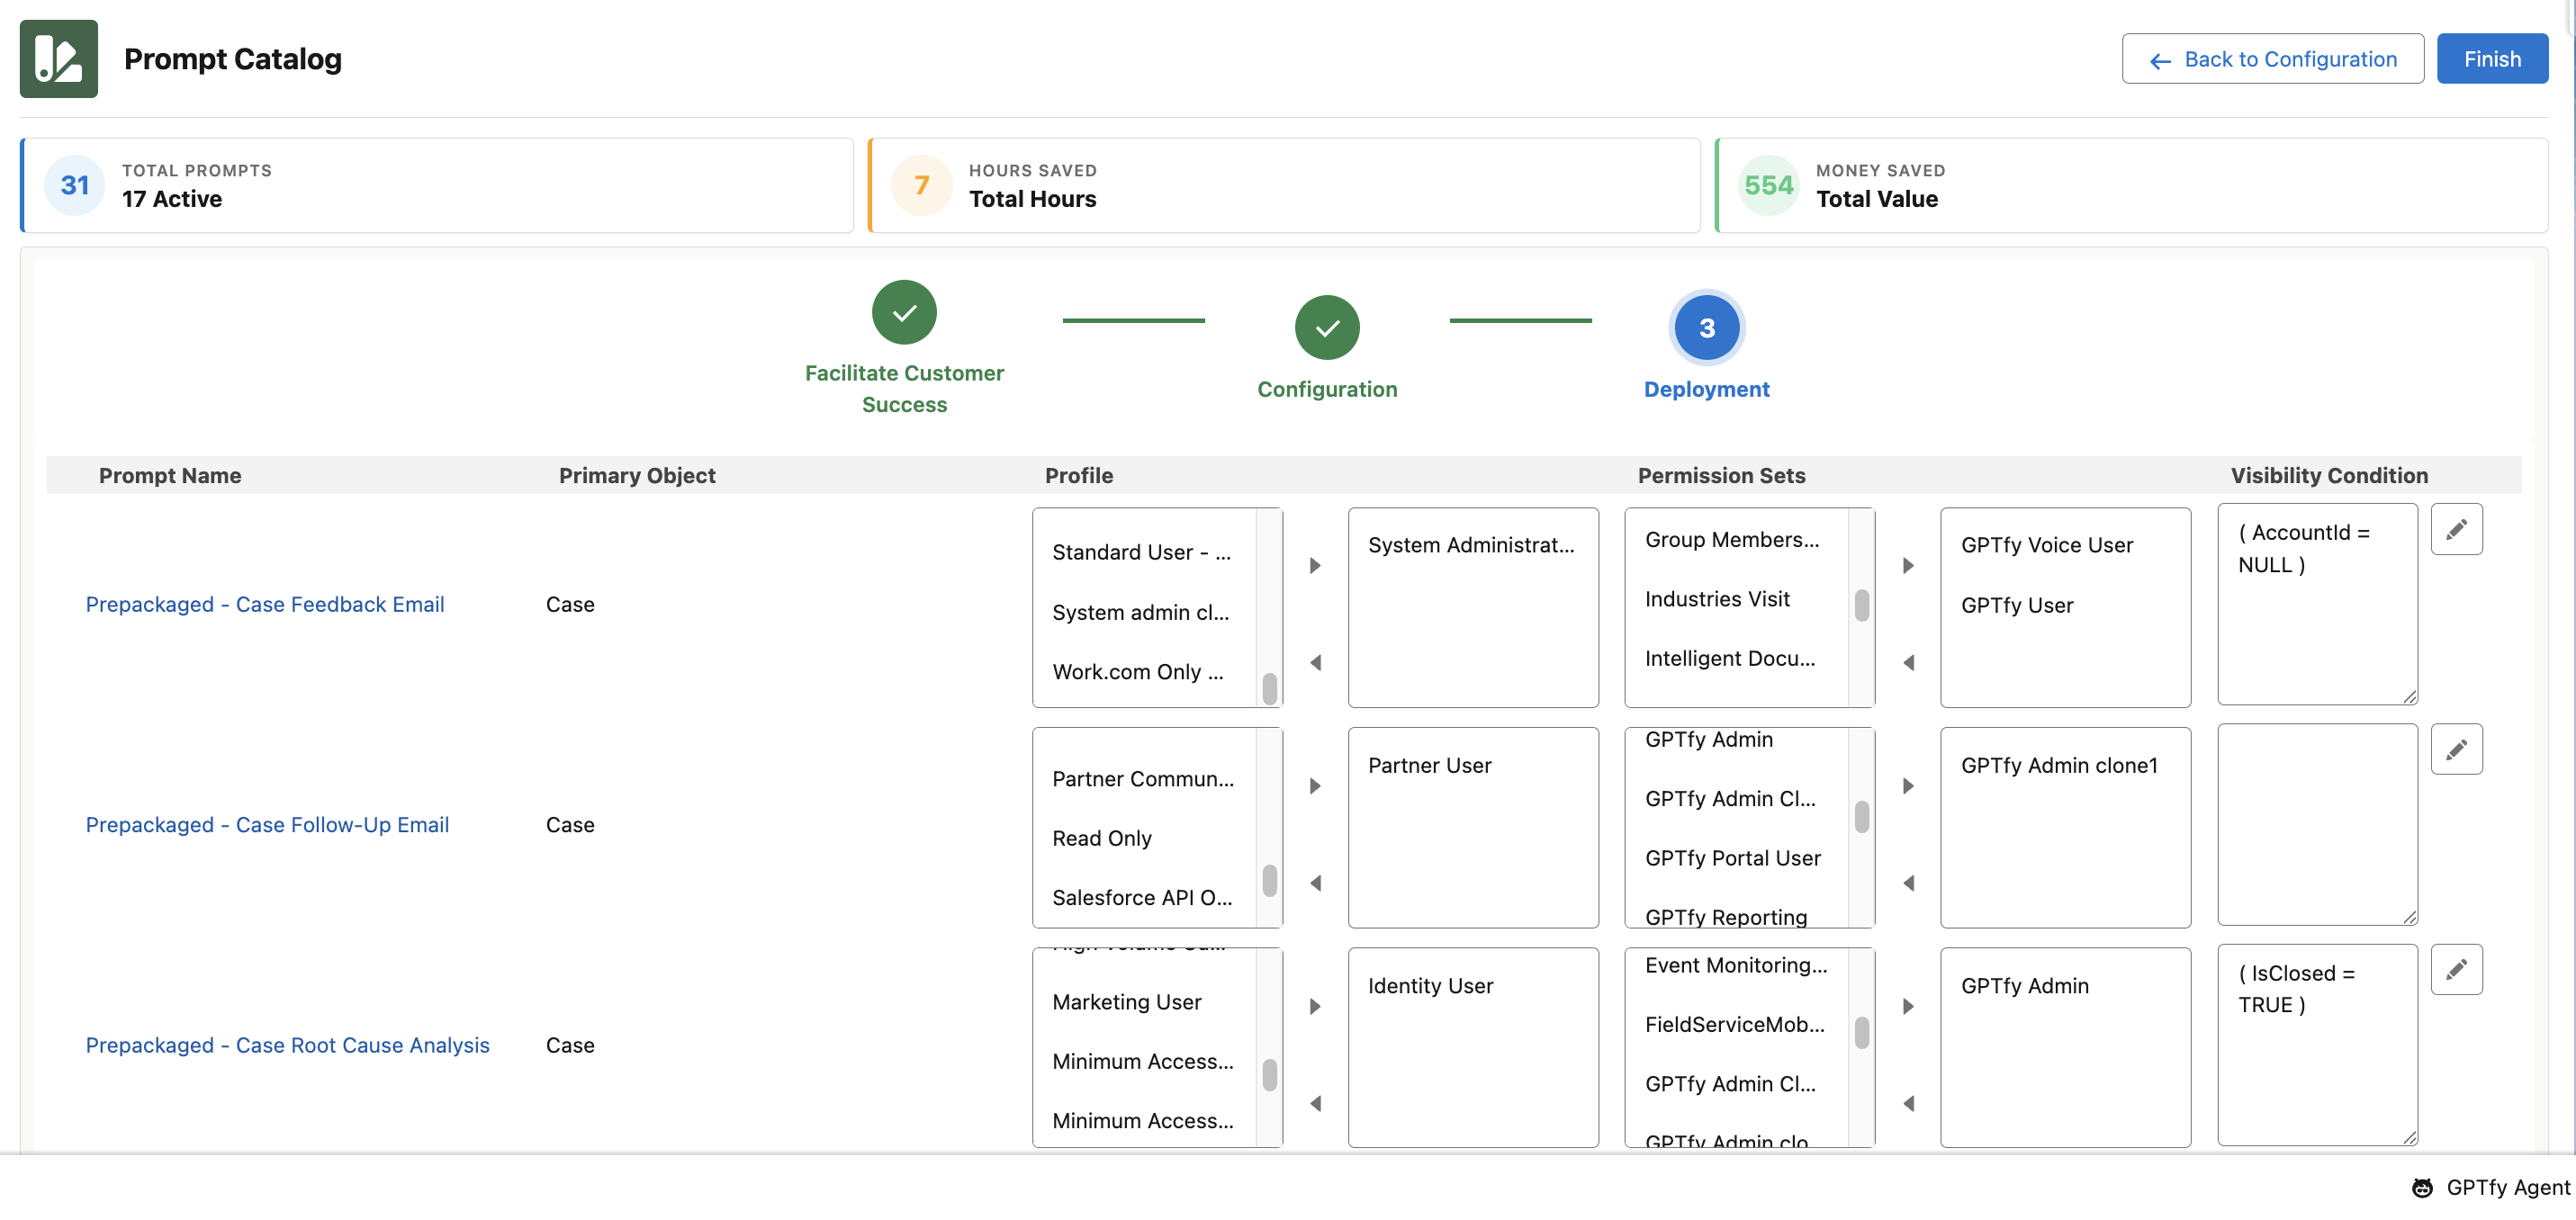Switch to the Configuration step
The image size is (2576, 1220).
[1326, 328]
